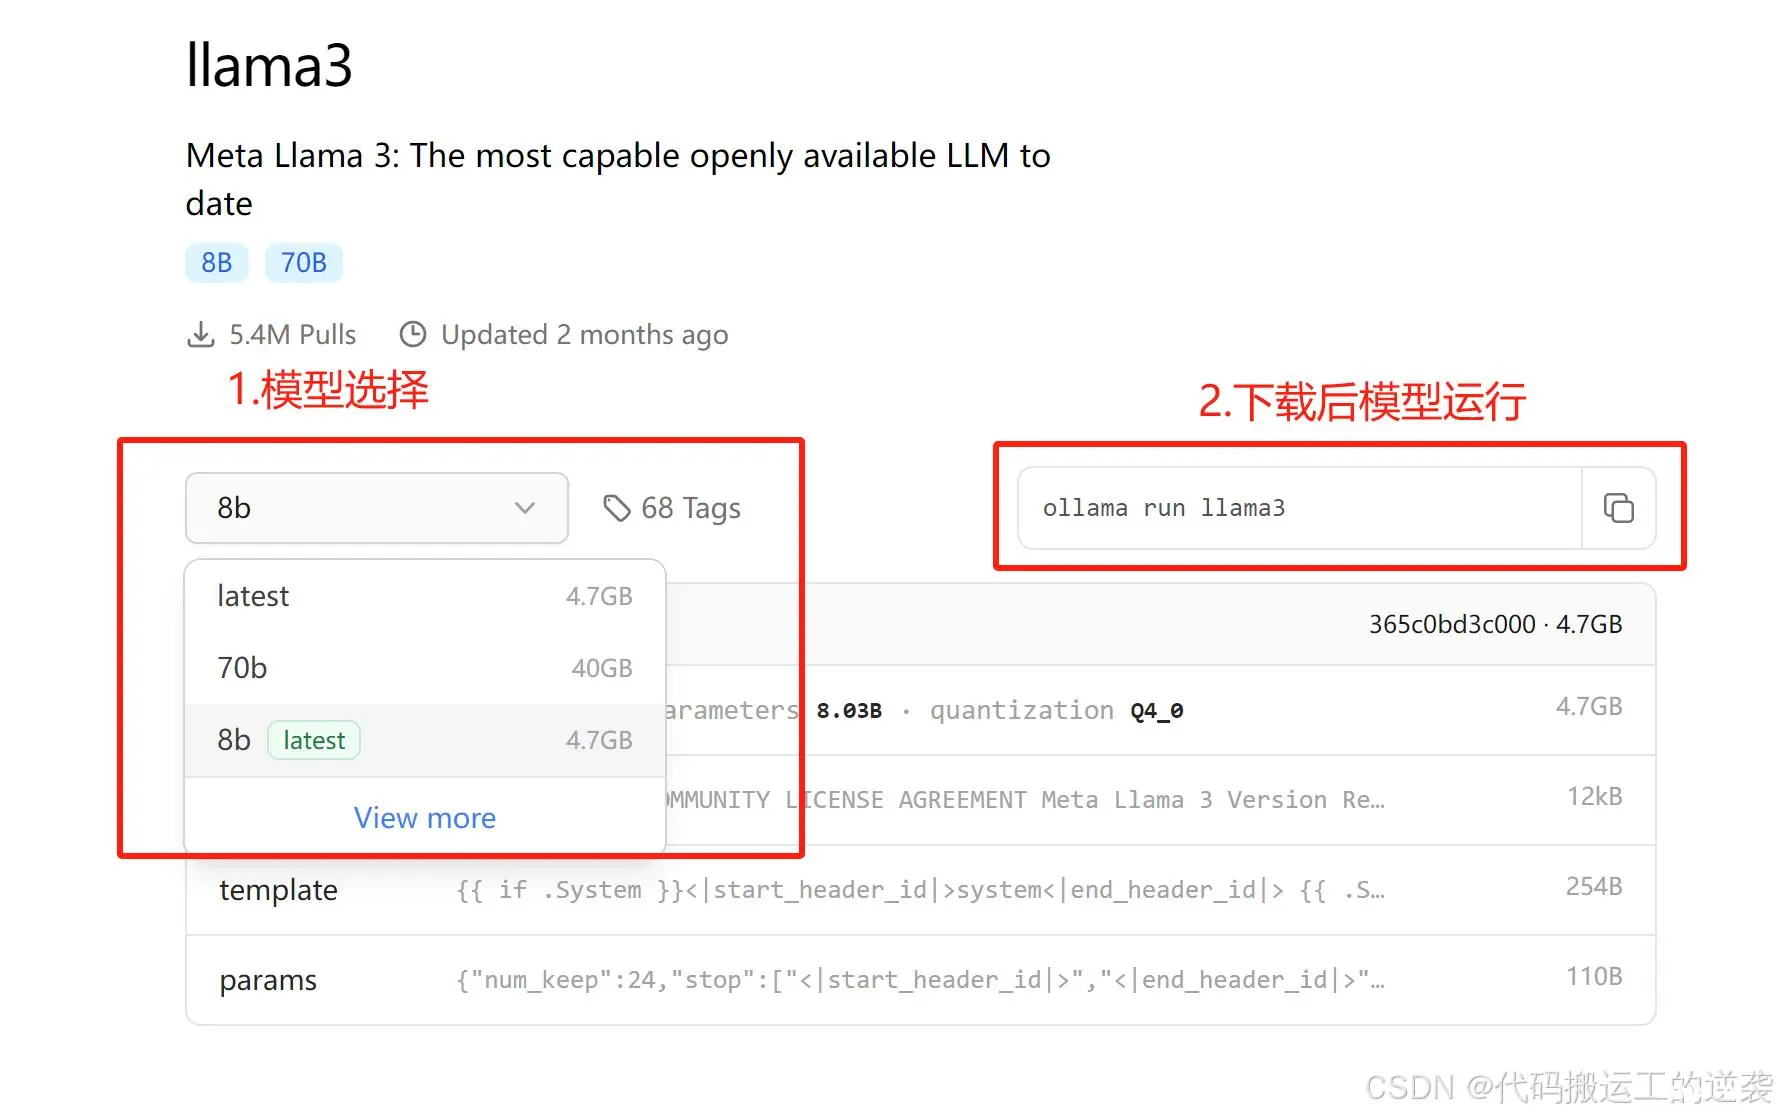Click the 8B size badge
Viewport: 1777px width, 1117px height.
(x=217, y=263)
